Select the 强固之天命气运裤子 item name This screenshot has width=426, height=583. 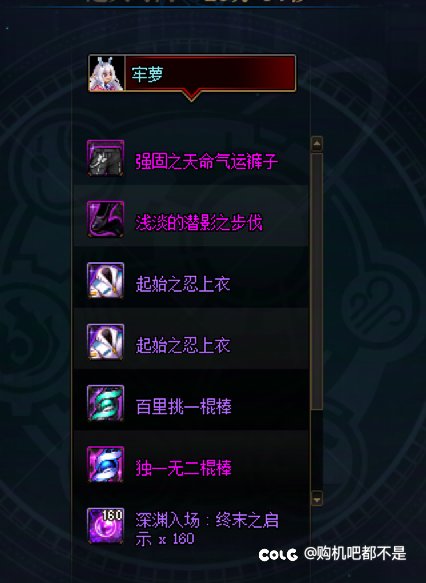coord(206,162)
